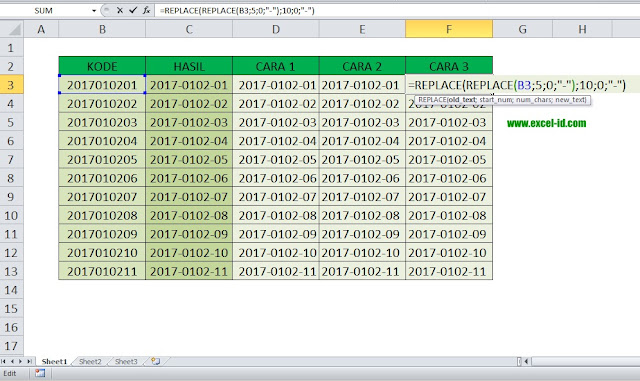Click new_text argument in REPLACE tooltip
Image resolution: width=640 pixels, height=381 pixels.
[570, 100]
